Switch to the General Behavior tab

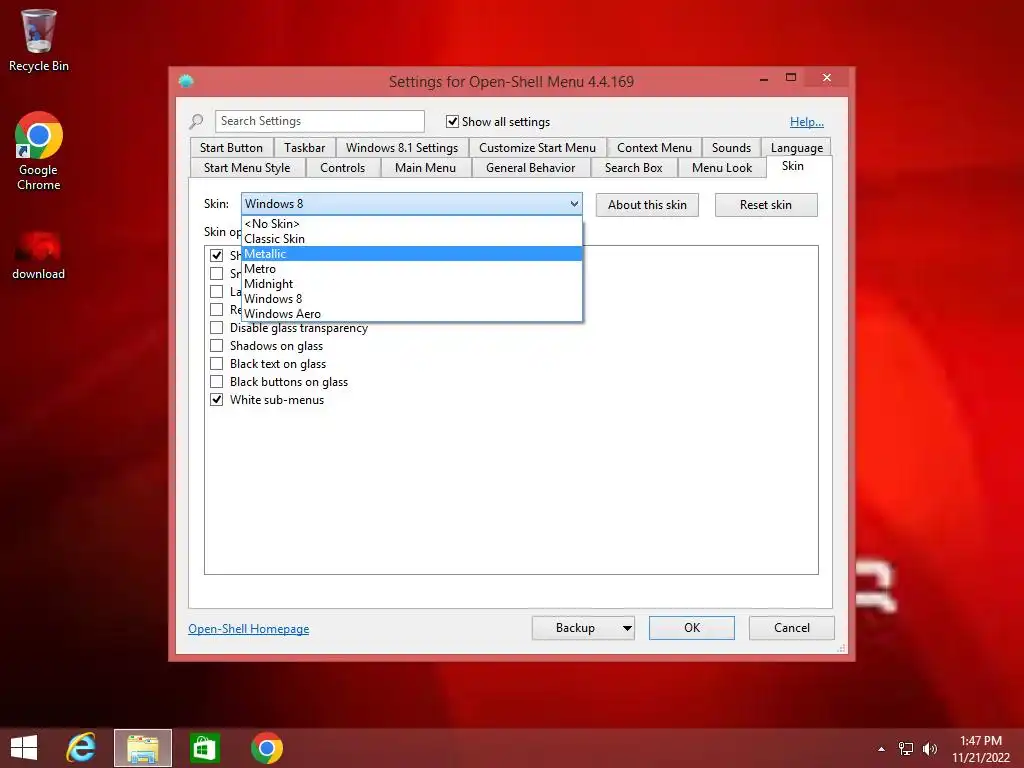tap(530, 168)
